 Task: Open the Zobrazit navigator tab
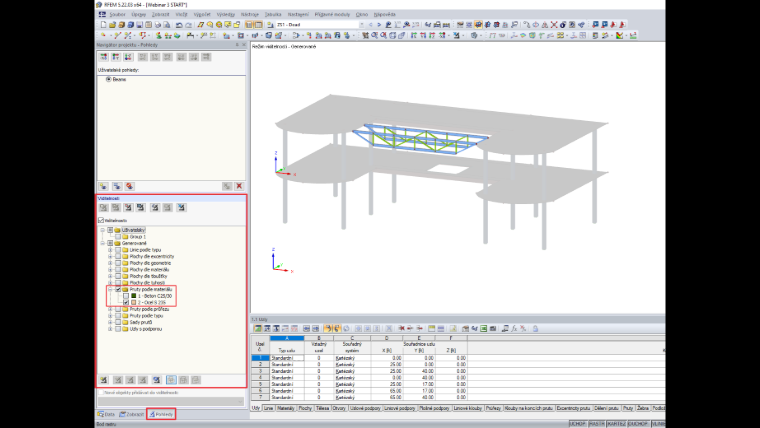click(132, 414)
